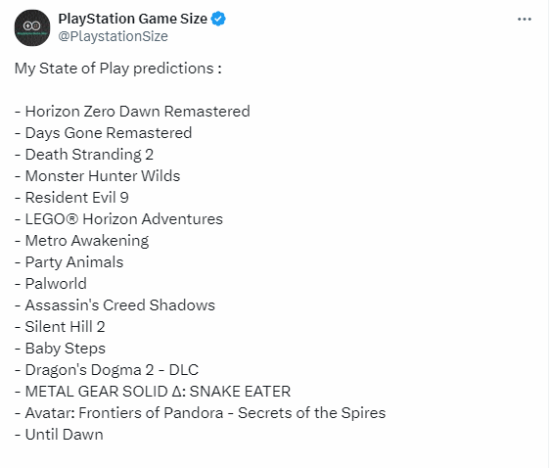
Task: Click the Party Animals entry
Action: [69, 262]
